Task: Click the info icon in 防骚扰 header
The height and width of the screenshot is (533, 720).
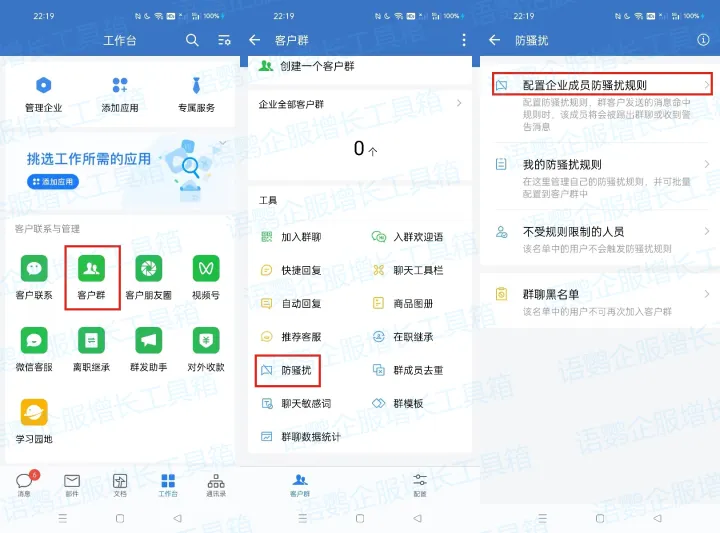Action: (x=702, y=40)
